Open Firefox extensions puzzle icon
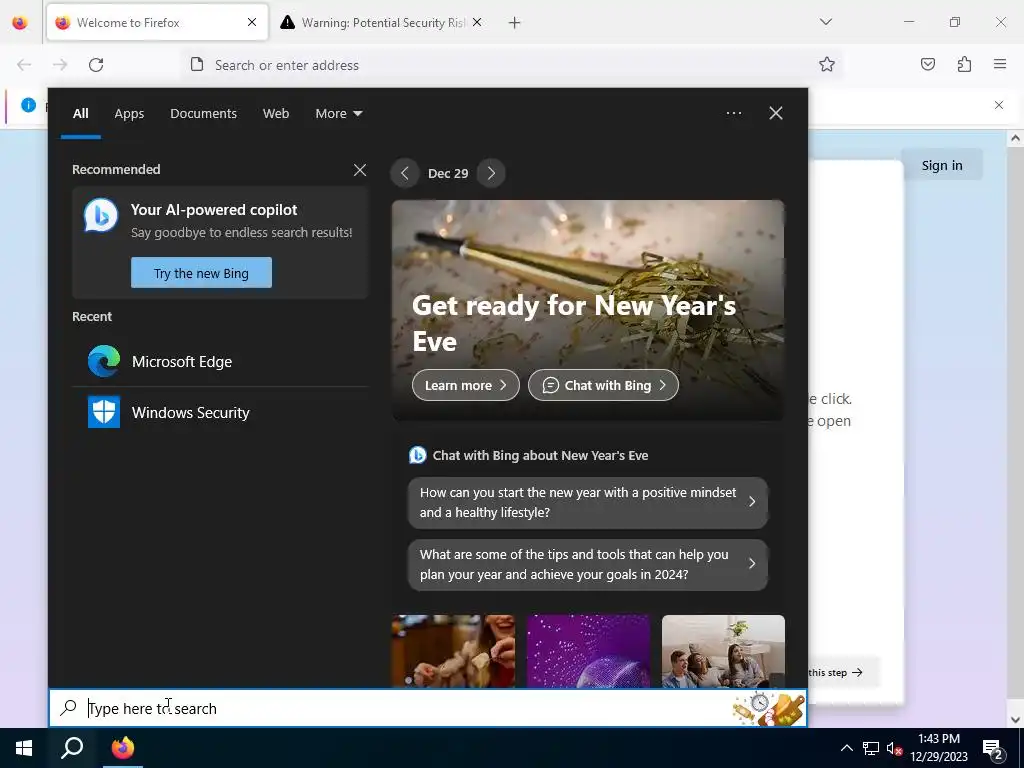 pos(964,65)
